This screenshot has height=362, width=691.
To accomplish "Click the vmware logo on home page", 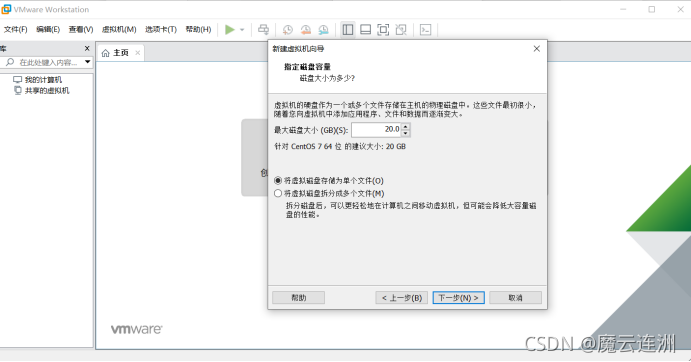I will click(x=137, y=329).
